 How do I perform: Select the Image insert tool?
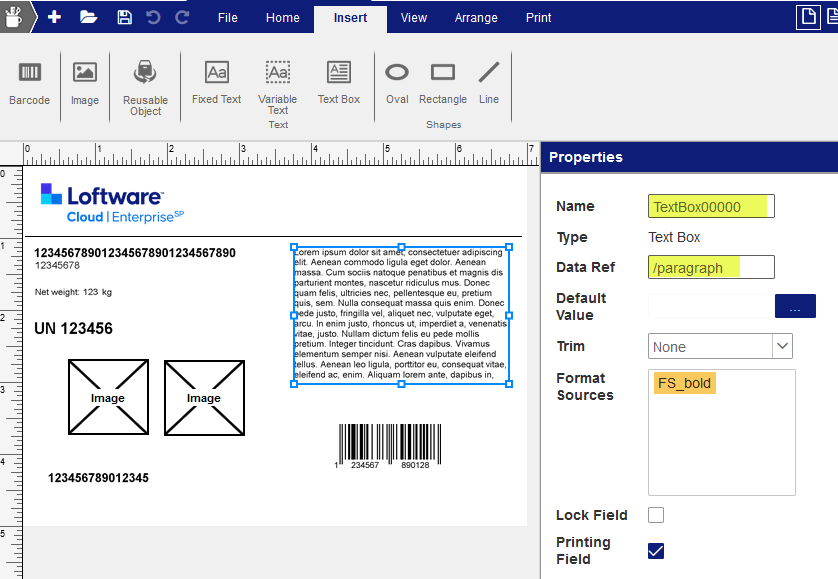85,82
